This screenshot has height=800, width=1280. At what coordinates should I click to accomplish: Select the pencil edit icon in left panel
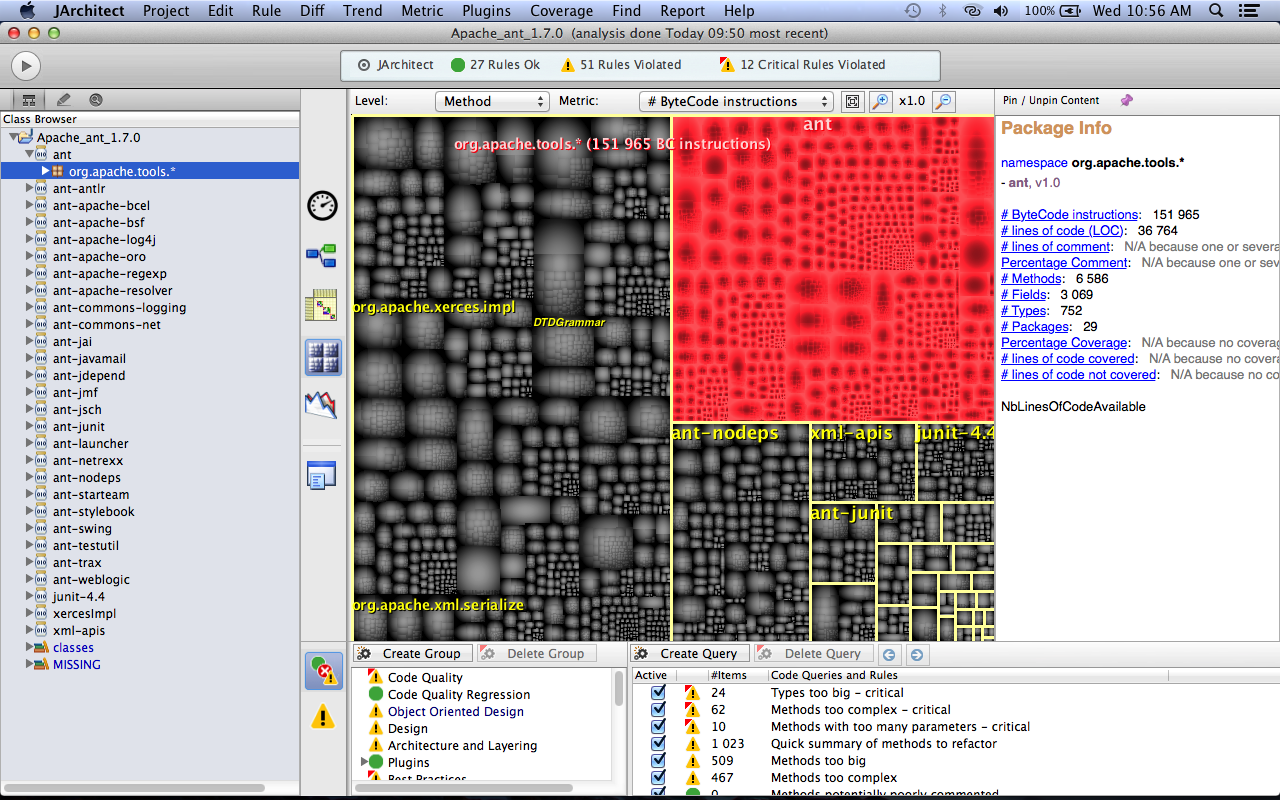(x=63, y=100)
